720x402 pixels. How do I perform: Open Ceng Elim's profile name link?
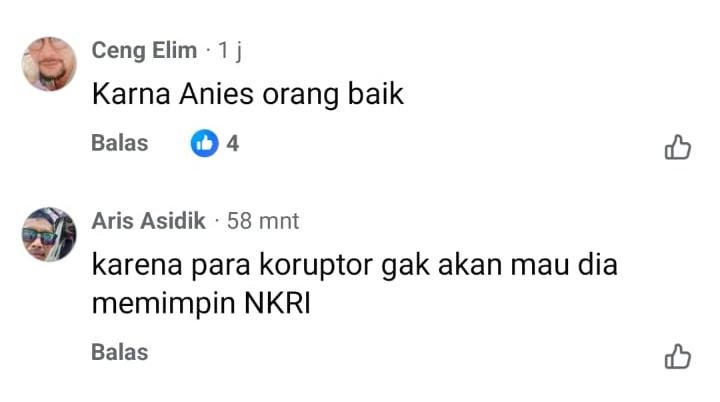coord(144,51)
